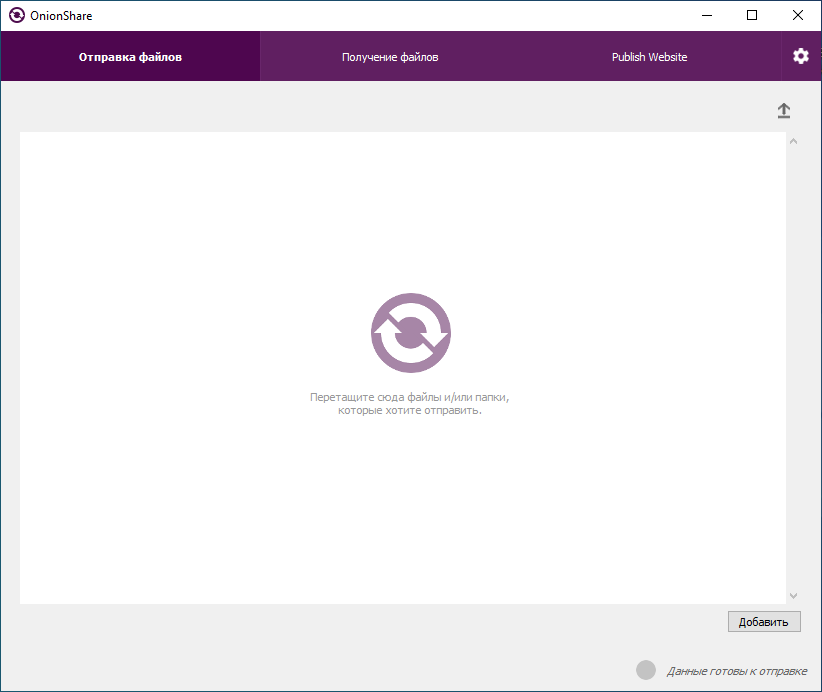
Task: Click the scrollbar down arrow
Action: click(794, 596)
